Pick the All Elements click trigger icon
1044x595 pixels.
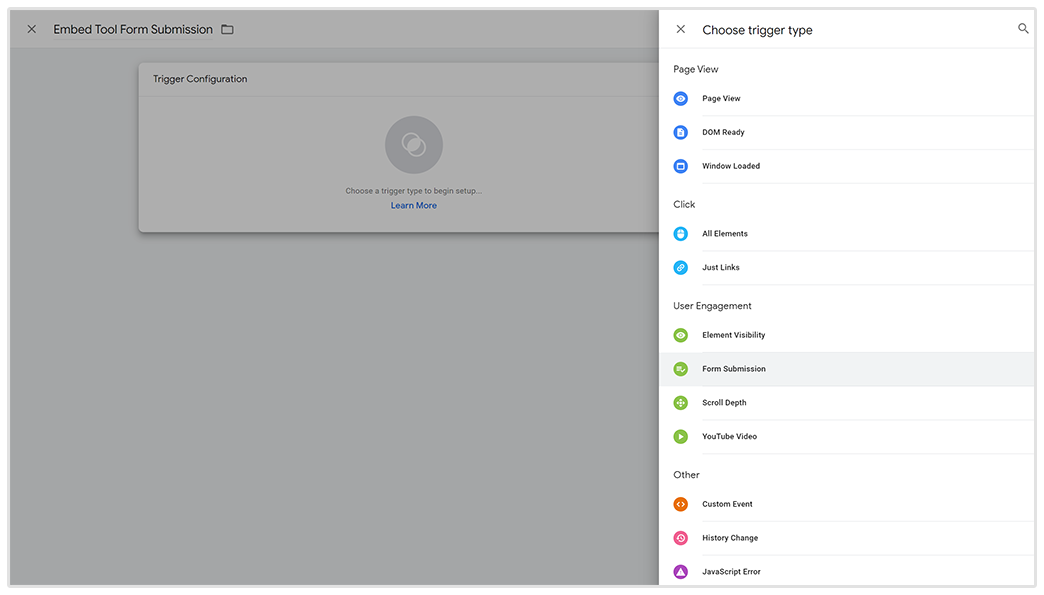click(681, 234)
